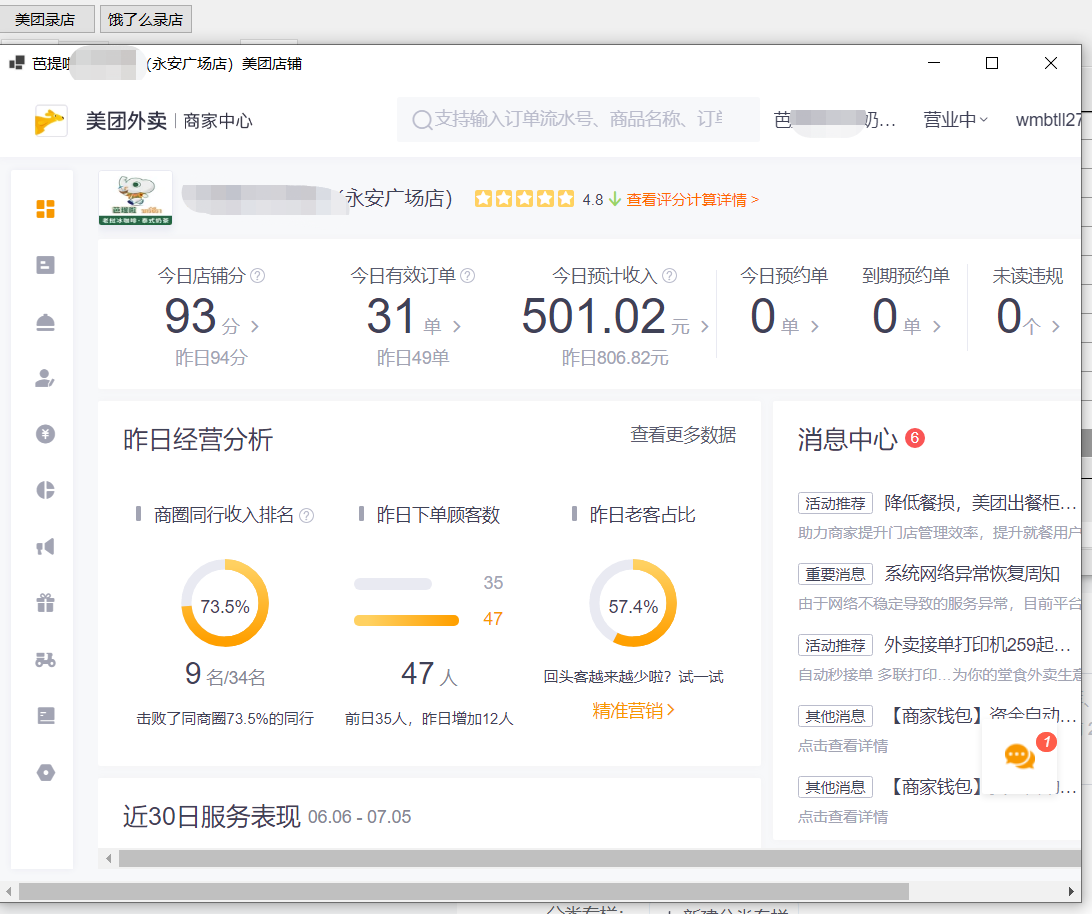
Task: Maximize the 美团店铺 window
Action: 992,63
